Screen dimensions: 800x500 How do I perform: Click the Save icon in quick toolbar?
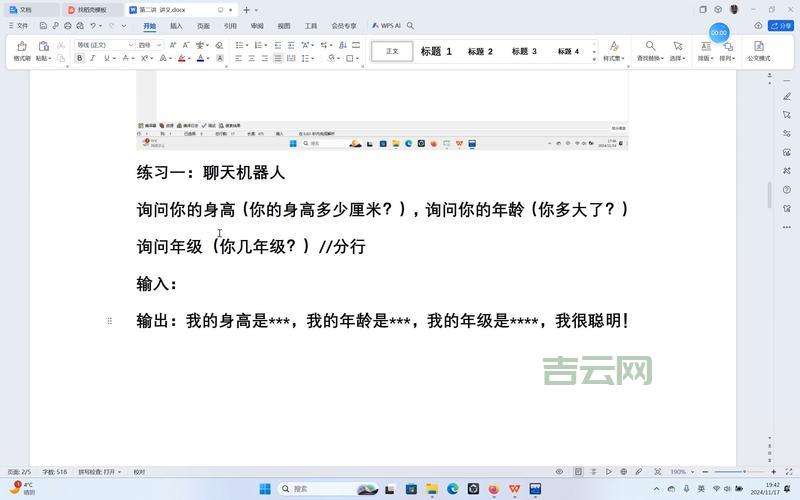(43, 26)
